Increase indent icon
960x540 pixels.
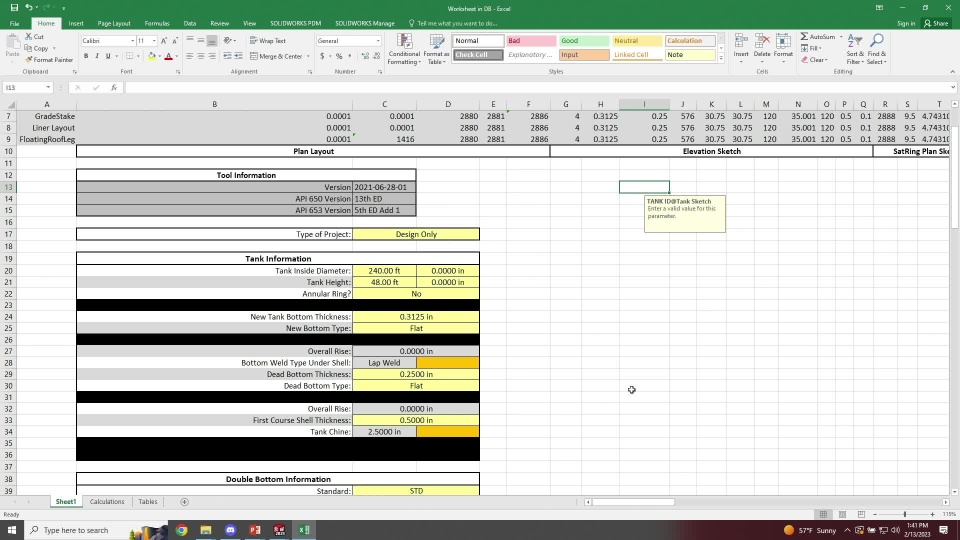(x=238, y=56)
